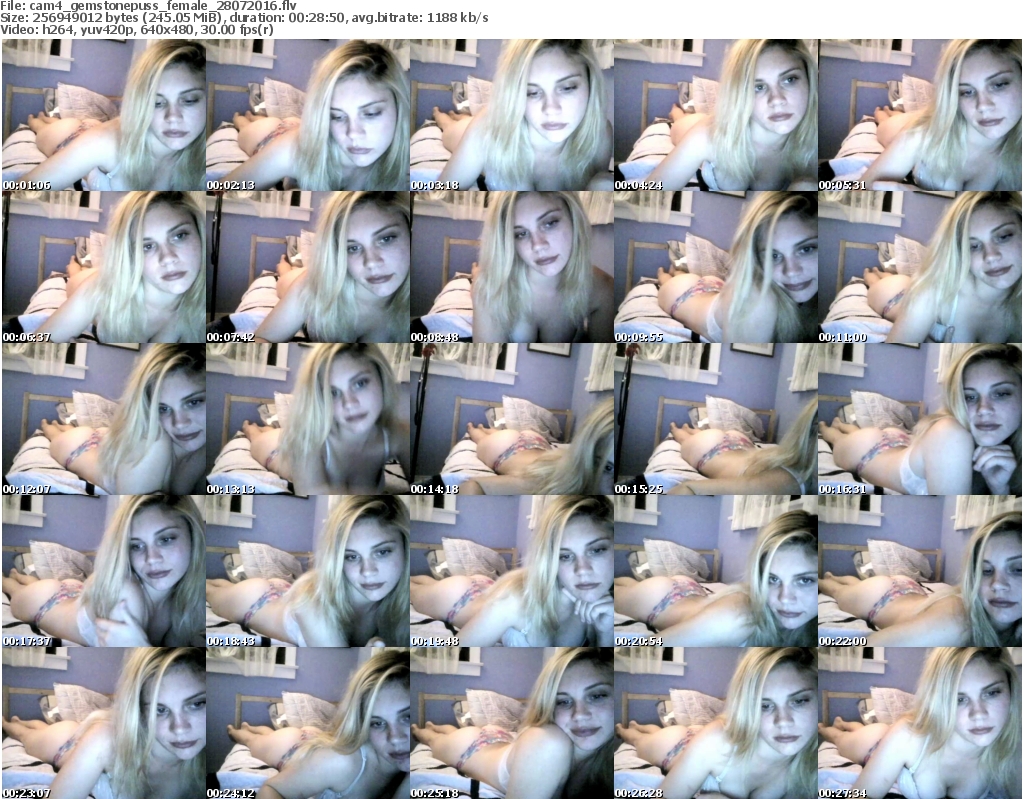Screen dimensions: 1024x799
Task: Click the header line starting with "Size: 256949012 bytes"
Action: [244, 18]
